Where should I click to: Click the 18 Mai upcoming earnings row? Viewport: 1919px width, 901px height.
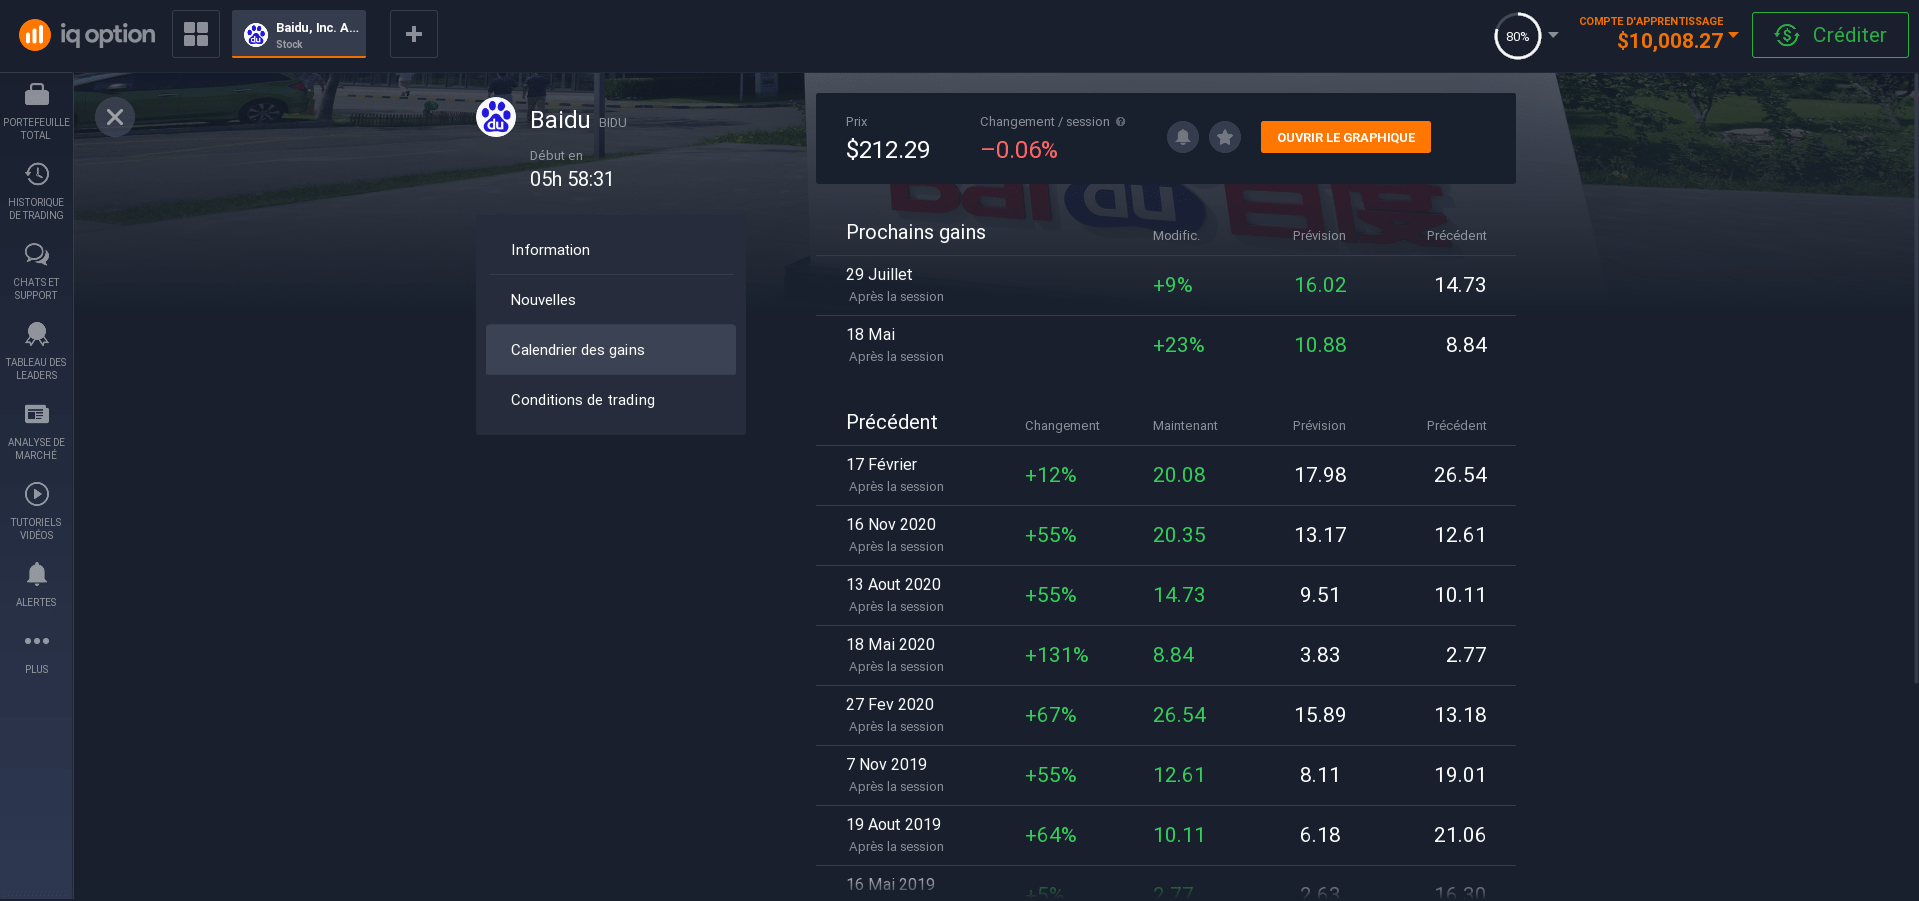[1166, 345]
